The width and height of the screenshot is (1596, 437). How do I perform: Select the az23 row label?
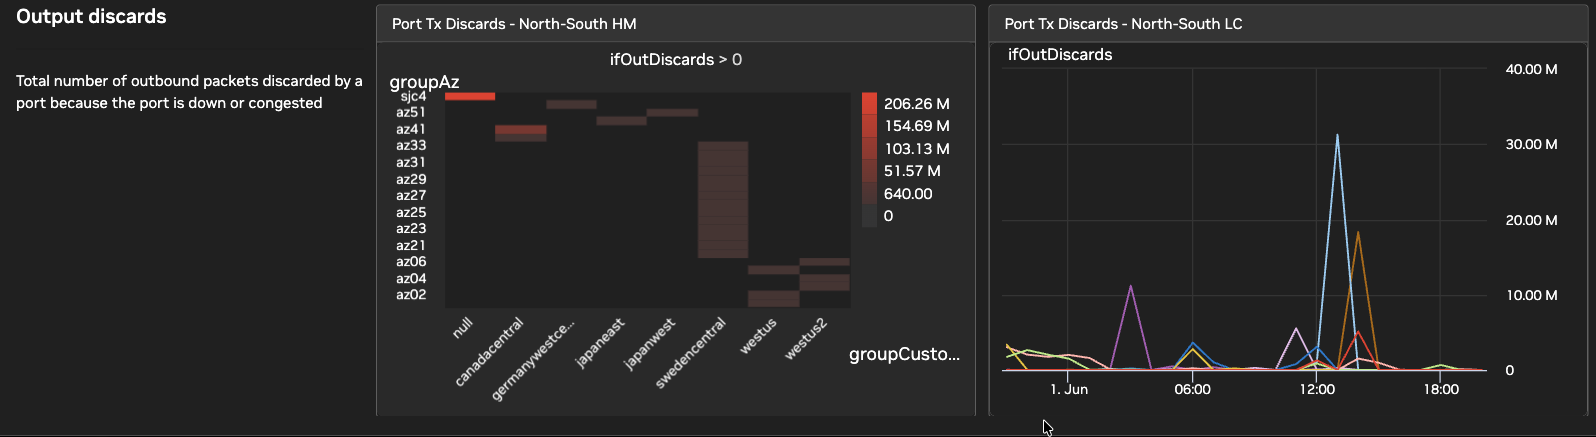(411, 228)
